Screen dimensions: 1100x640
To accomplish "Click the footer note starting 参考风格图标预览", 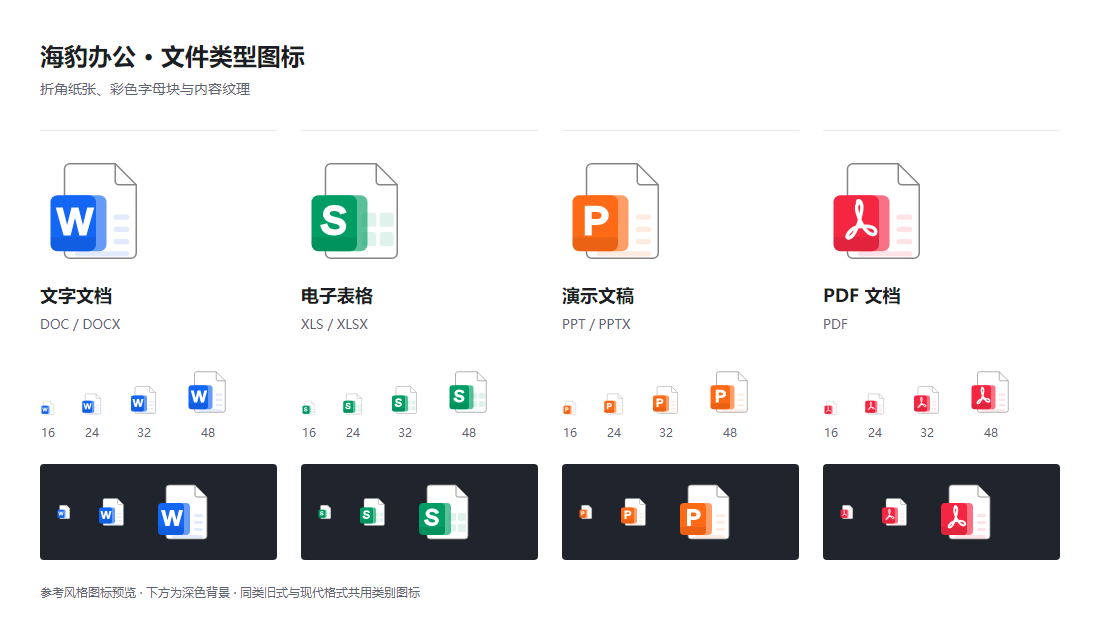I will (x=230, y=592).
